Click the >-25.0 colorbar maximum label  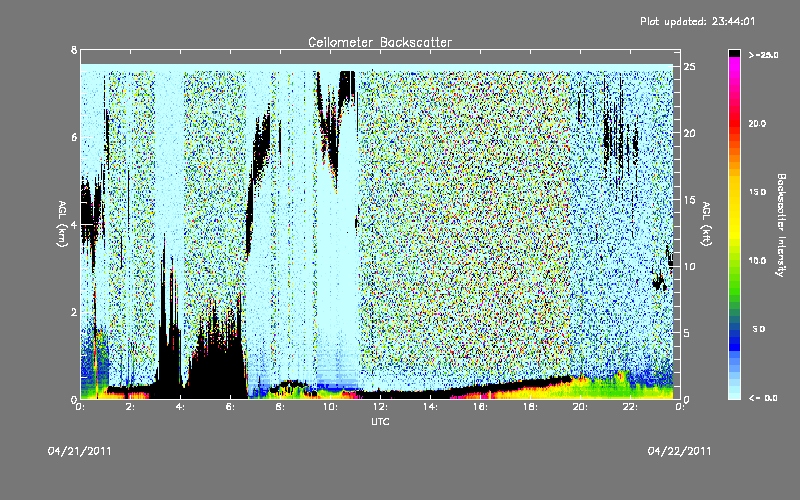click(x=764, y=55)
